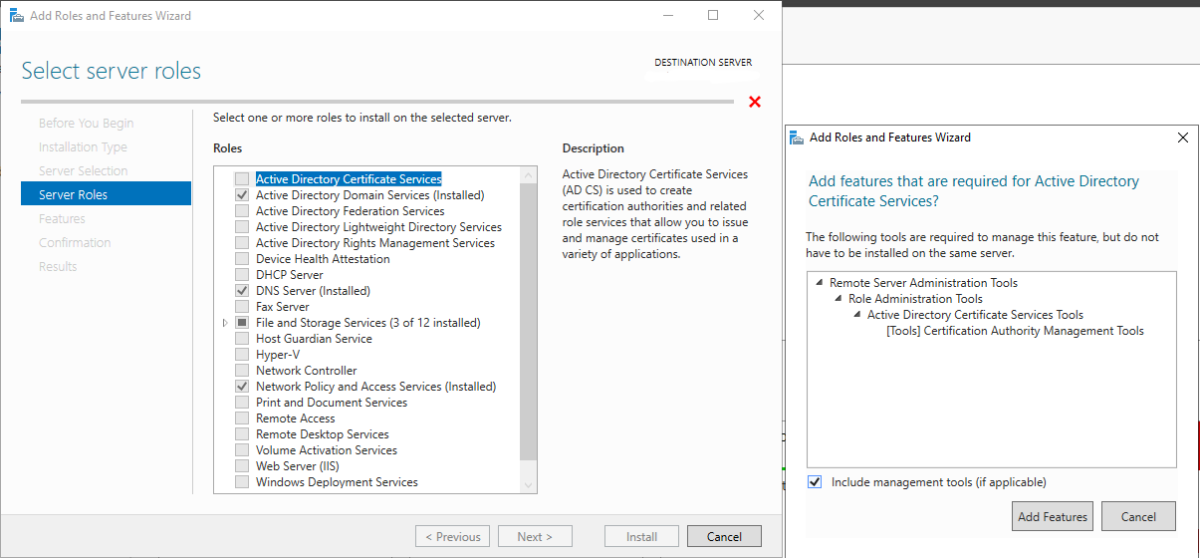Enable the DHCP Server role checkbox
Viewport: 1200px width, 558px height.
tap(242, 275)
